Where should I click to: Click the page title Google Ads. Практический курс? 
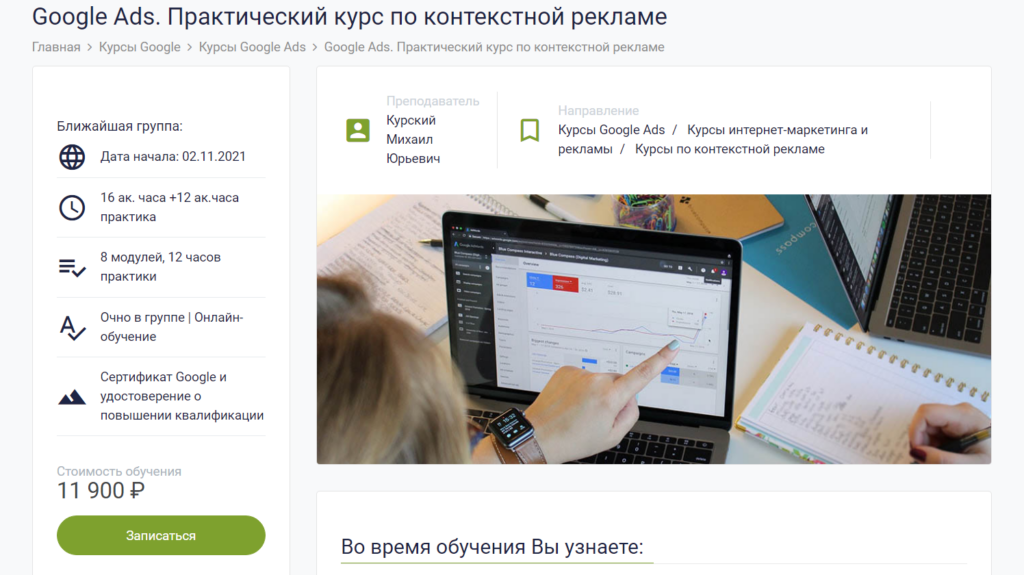coord(349,16)
